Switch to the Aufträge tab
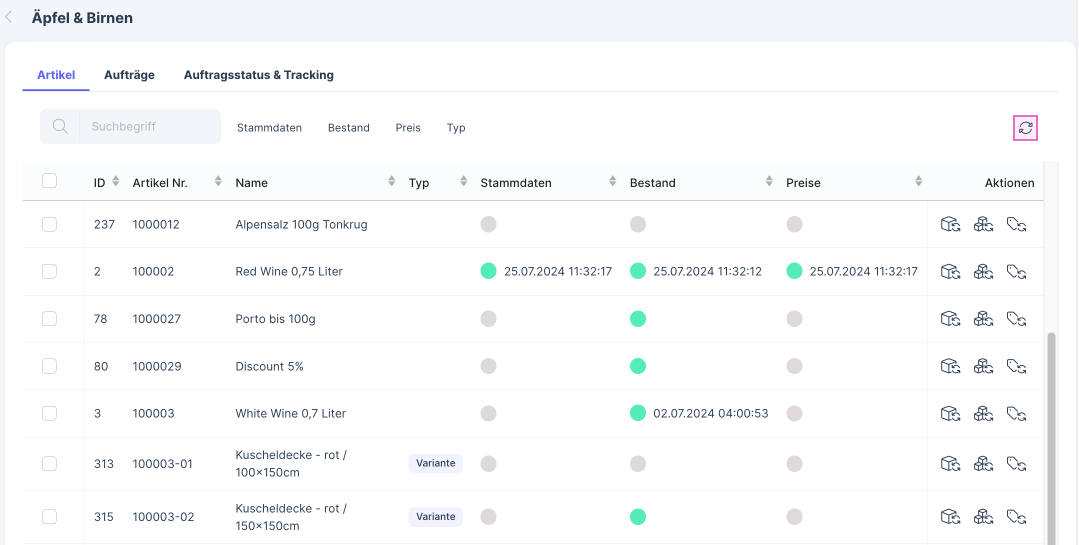The width and height of the screenshot is (1079, 545). point(129,75)
